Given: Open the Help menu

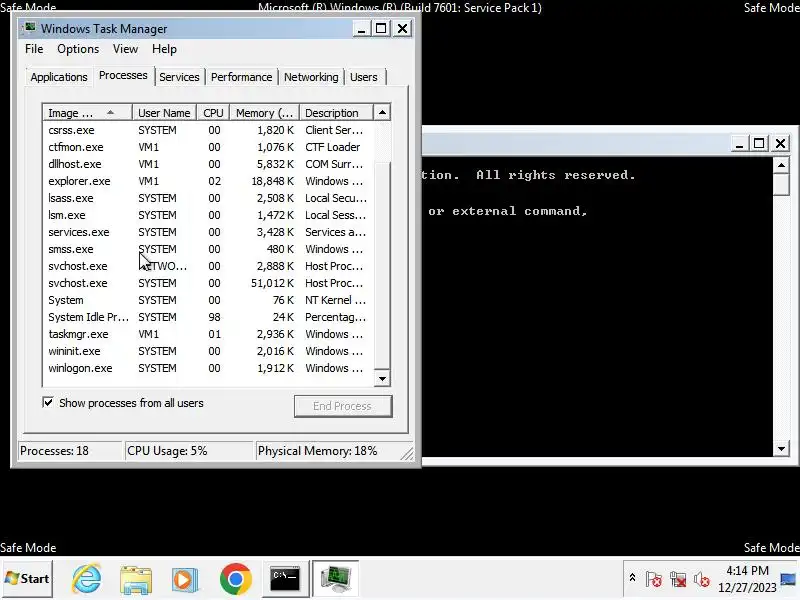Looking at the screenshot, I should coord(164,49).
